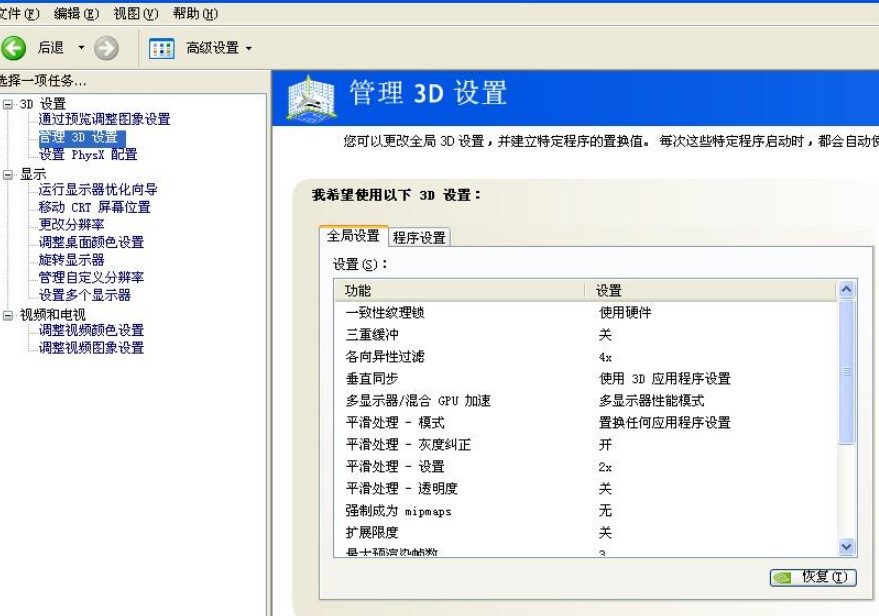Screen dimensions: 879x616
Task: Click the green Back arrow icon
Action: point(13,48)
